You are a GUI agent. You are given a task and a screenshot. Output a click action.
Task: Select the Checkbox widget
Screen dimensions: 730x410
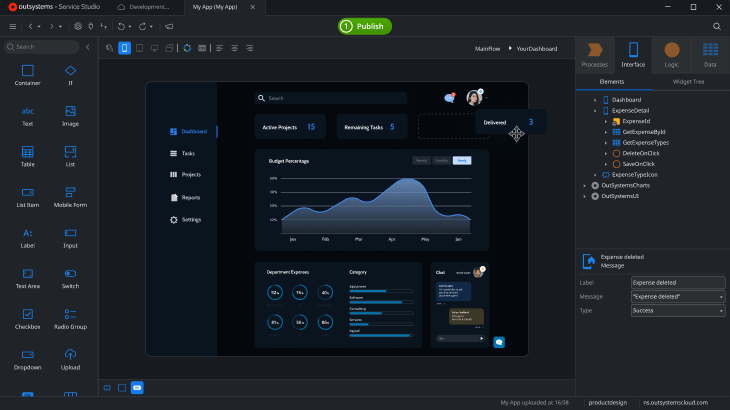pyautogui.click(x=27, y=319)
